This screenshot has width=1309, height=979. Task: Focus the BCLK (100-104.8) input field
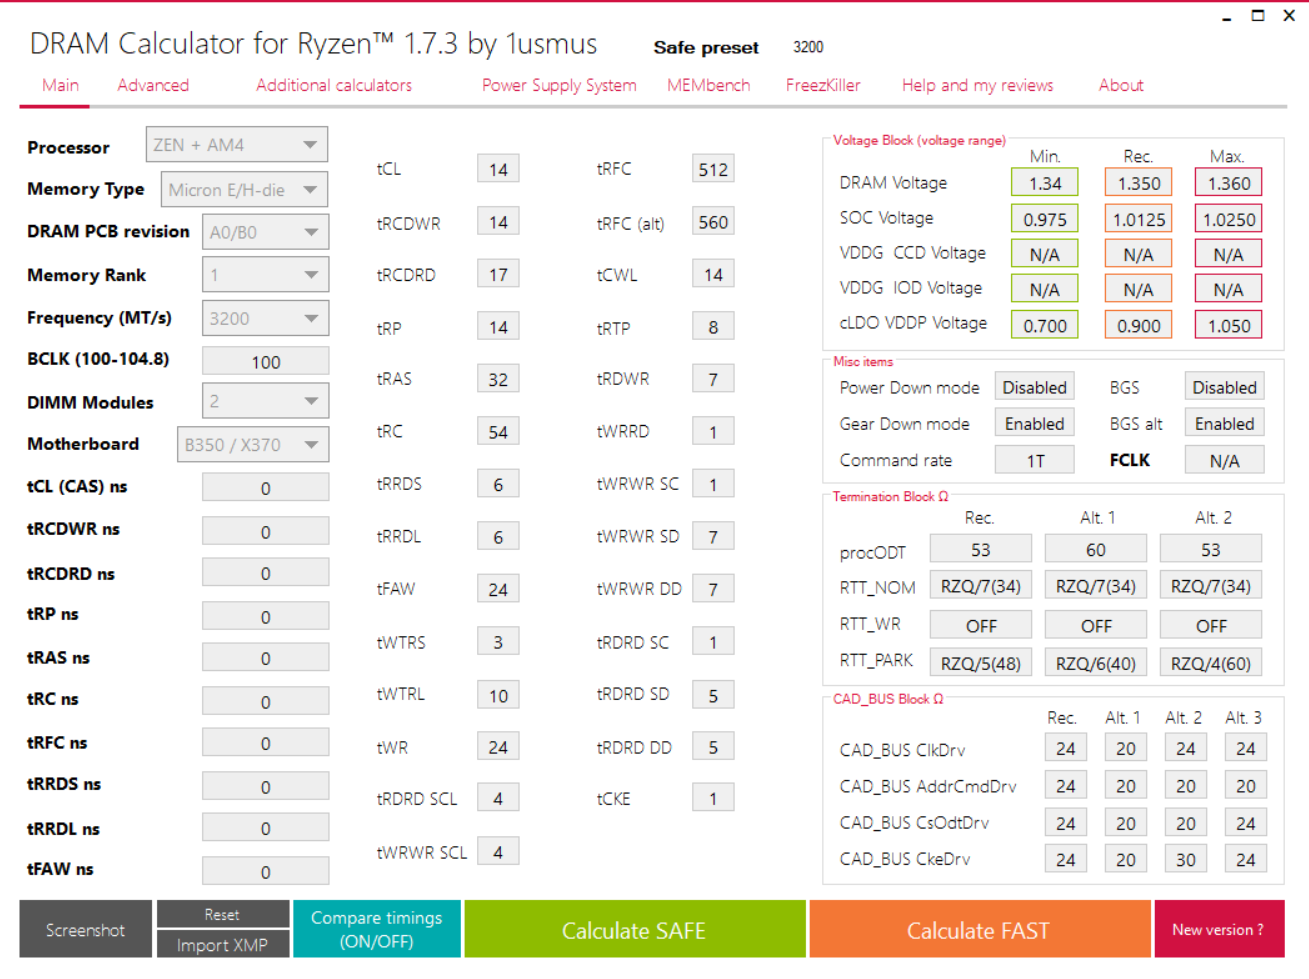pos(265,361)
